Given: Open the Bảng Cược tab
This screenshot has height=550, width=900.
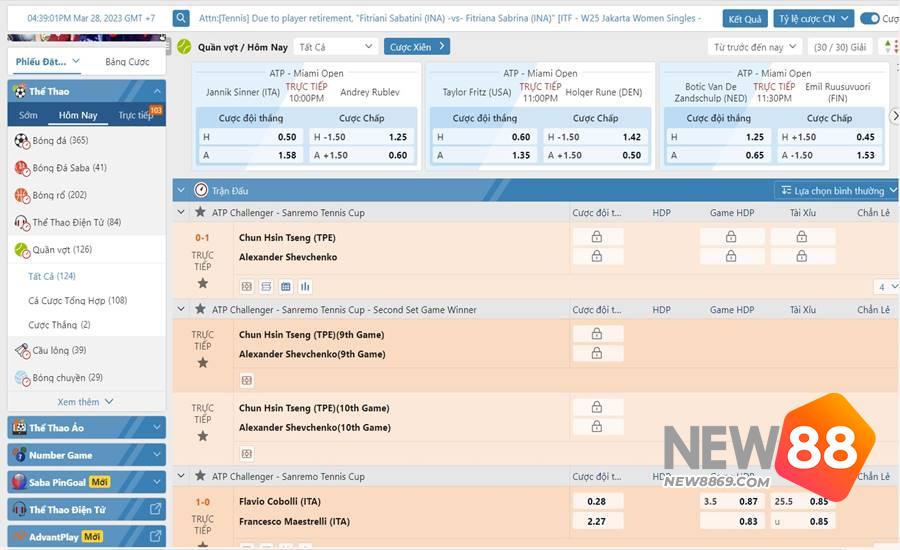Looking at the screenshot, I should [127, 61].
